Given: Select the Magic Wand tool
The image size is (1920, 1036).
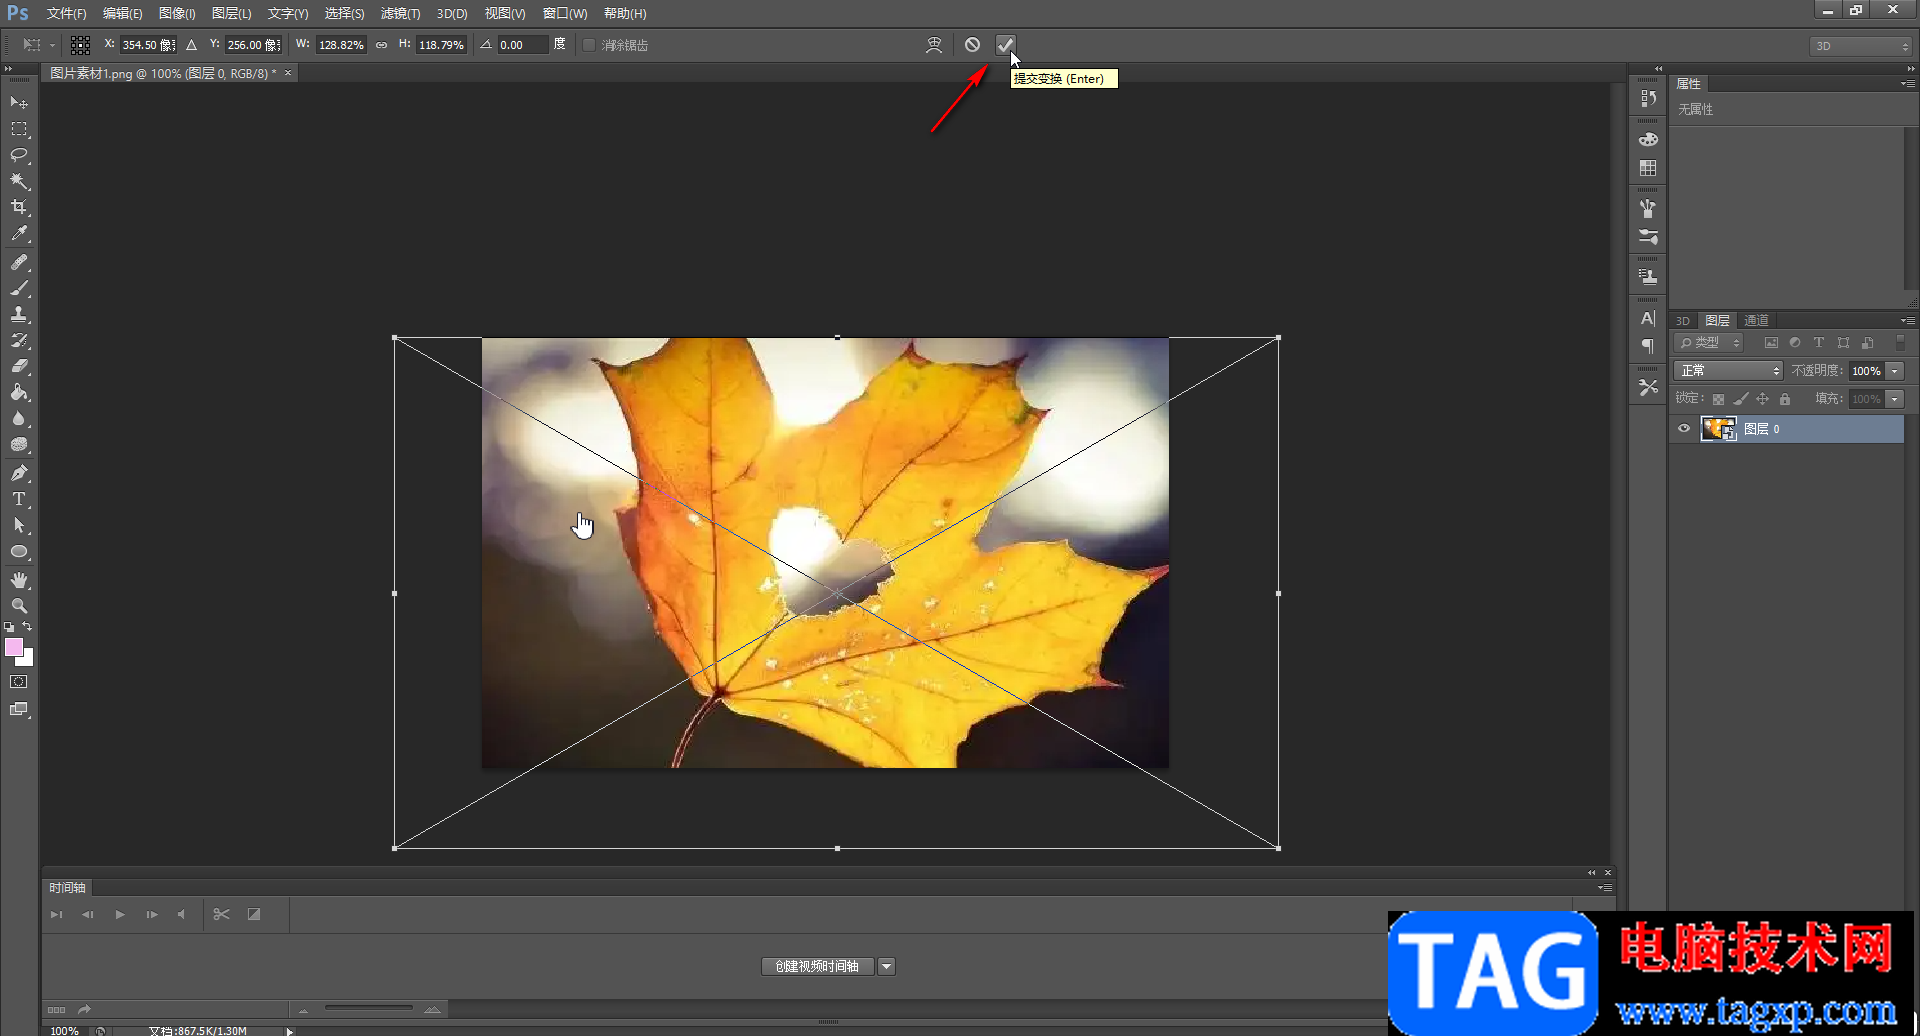Looking at the screenshot, I should pos(19,181).
